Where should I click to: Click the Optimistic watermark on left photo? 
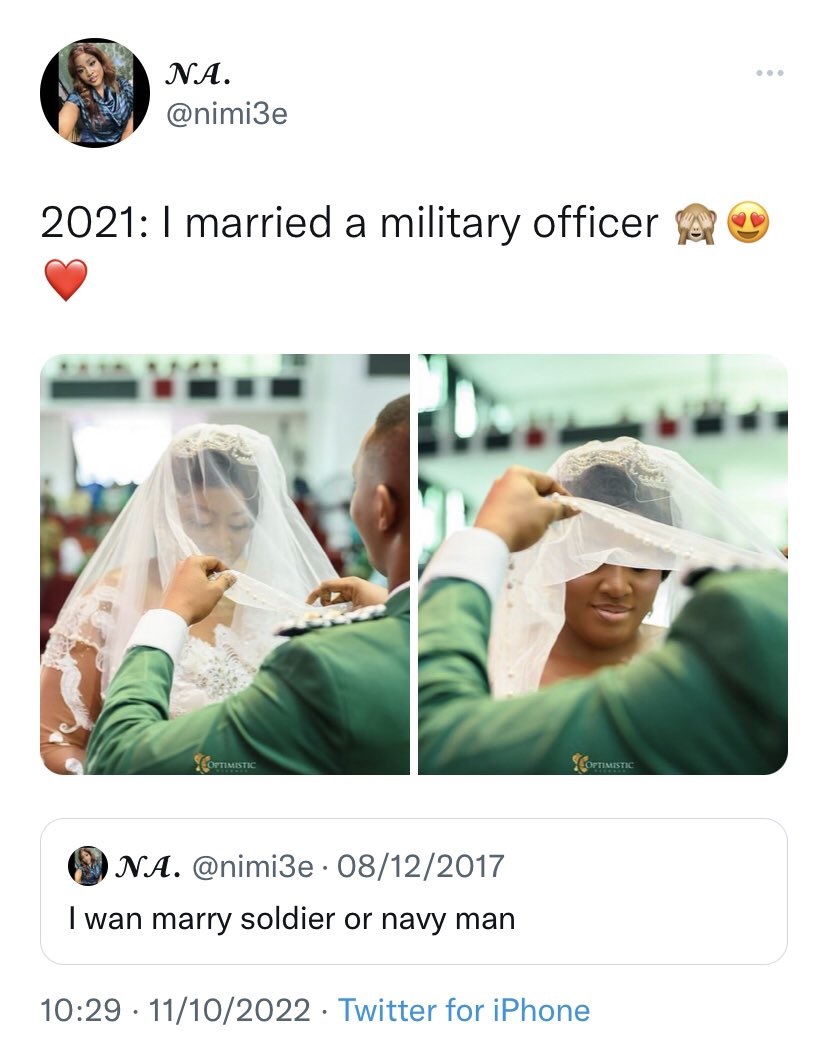(225, 764)
